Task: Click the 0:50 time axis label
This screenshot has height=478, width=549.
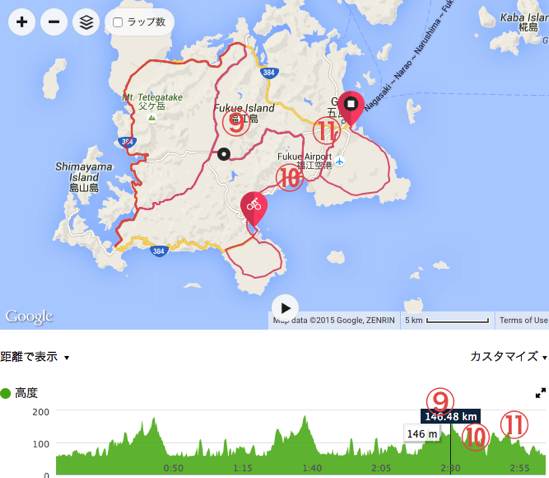Action: coord(173,468)
